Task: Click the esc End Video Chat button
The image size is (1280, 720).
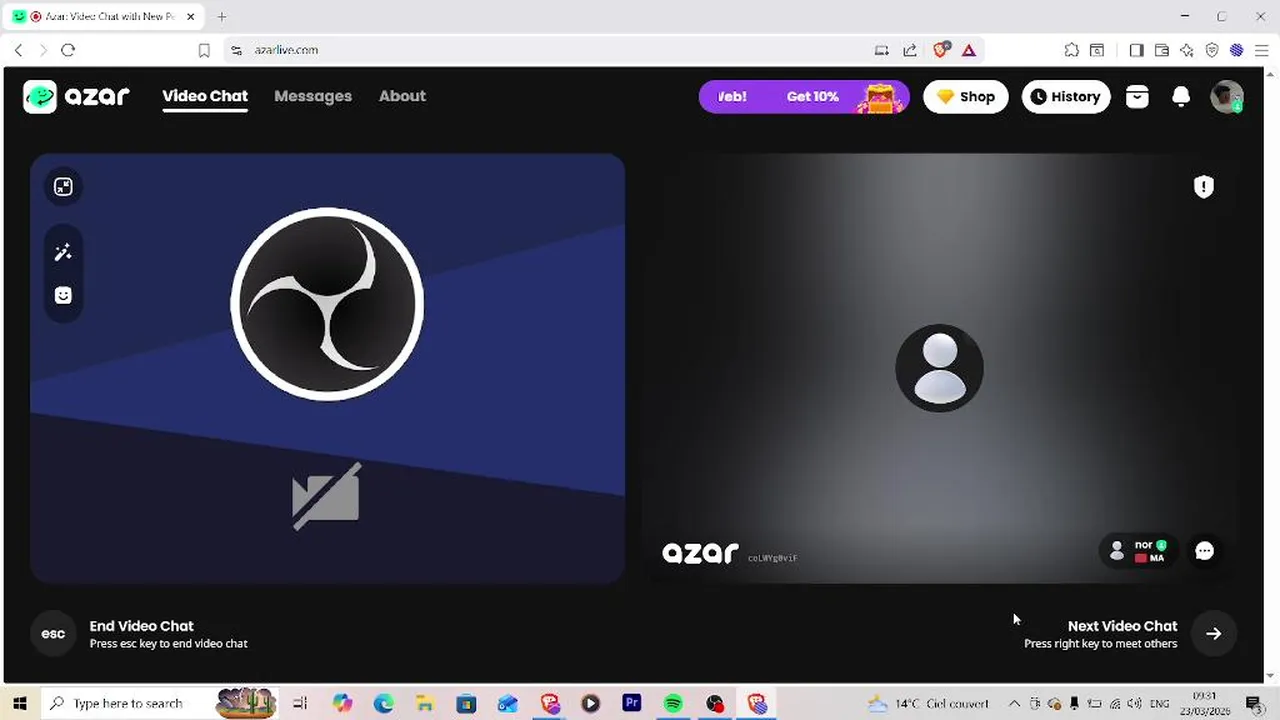Action: 53,633
